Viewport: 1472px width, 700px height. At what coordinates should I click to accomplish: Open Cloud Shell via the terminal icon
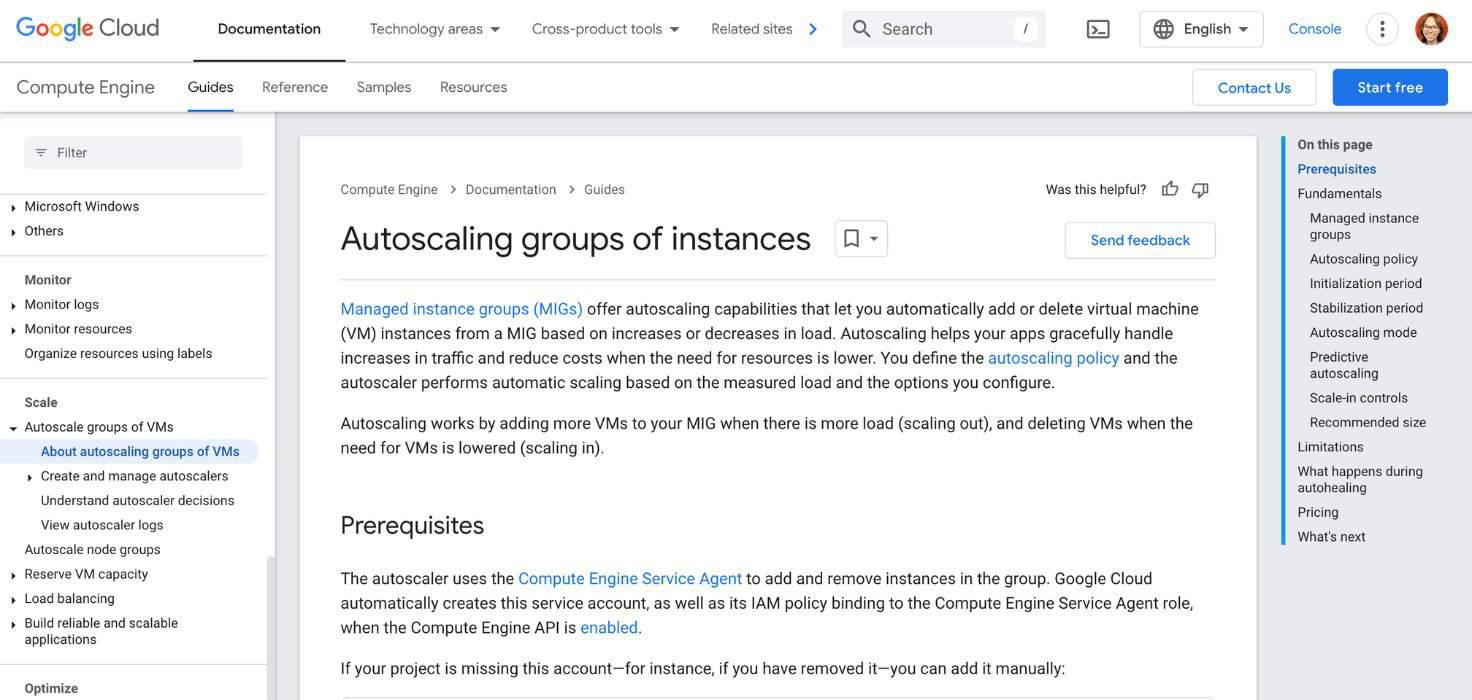click(1098, 28)
